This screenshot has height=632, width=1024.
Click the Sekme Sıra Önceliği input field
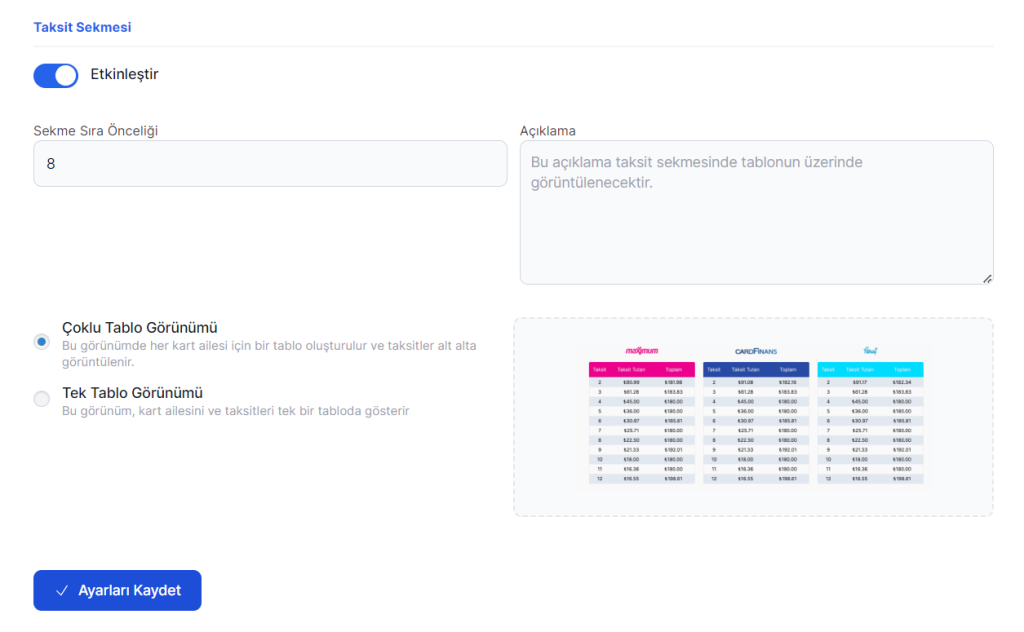(x=270, y=163)
